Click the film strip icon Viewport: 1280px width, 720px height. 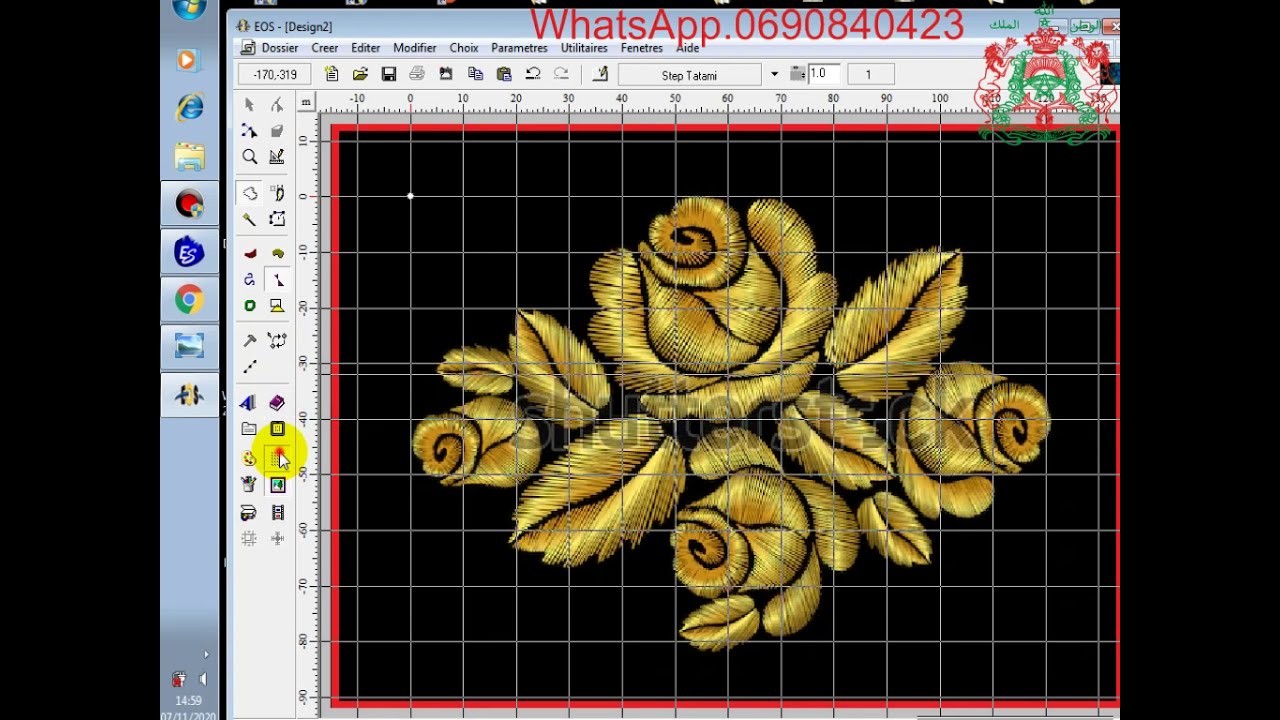(x=277, y=512)
